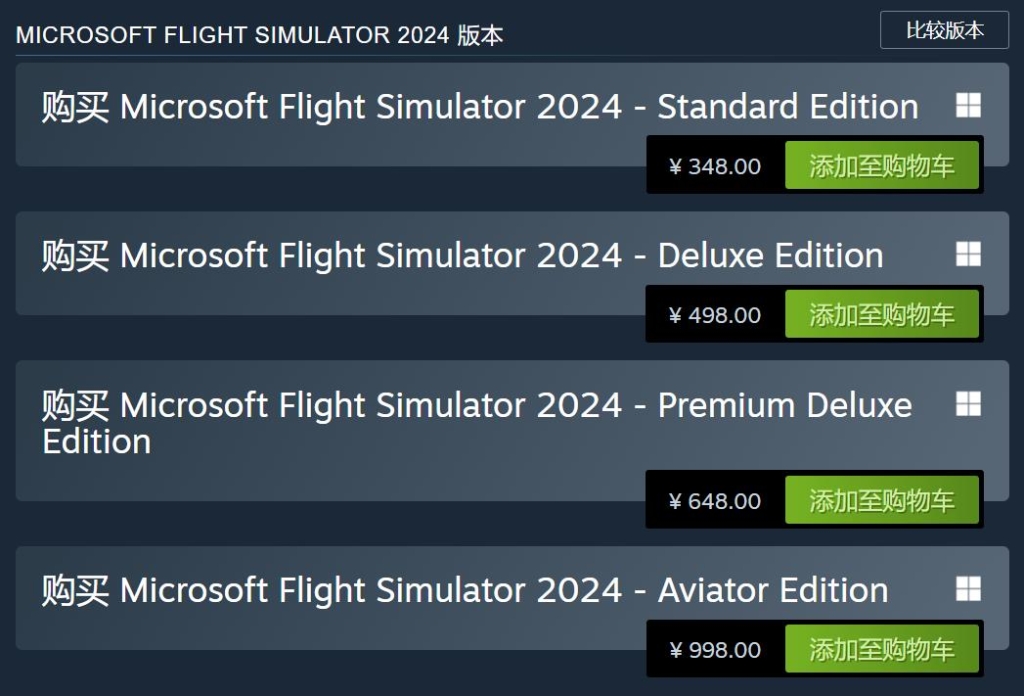This screenshot has height=696, width=1024.
Task: Click Windows platform icon for Aviator Edition
Action: coord(968,589)
